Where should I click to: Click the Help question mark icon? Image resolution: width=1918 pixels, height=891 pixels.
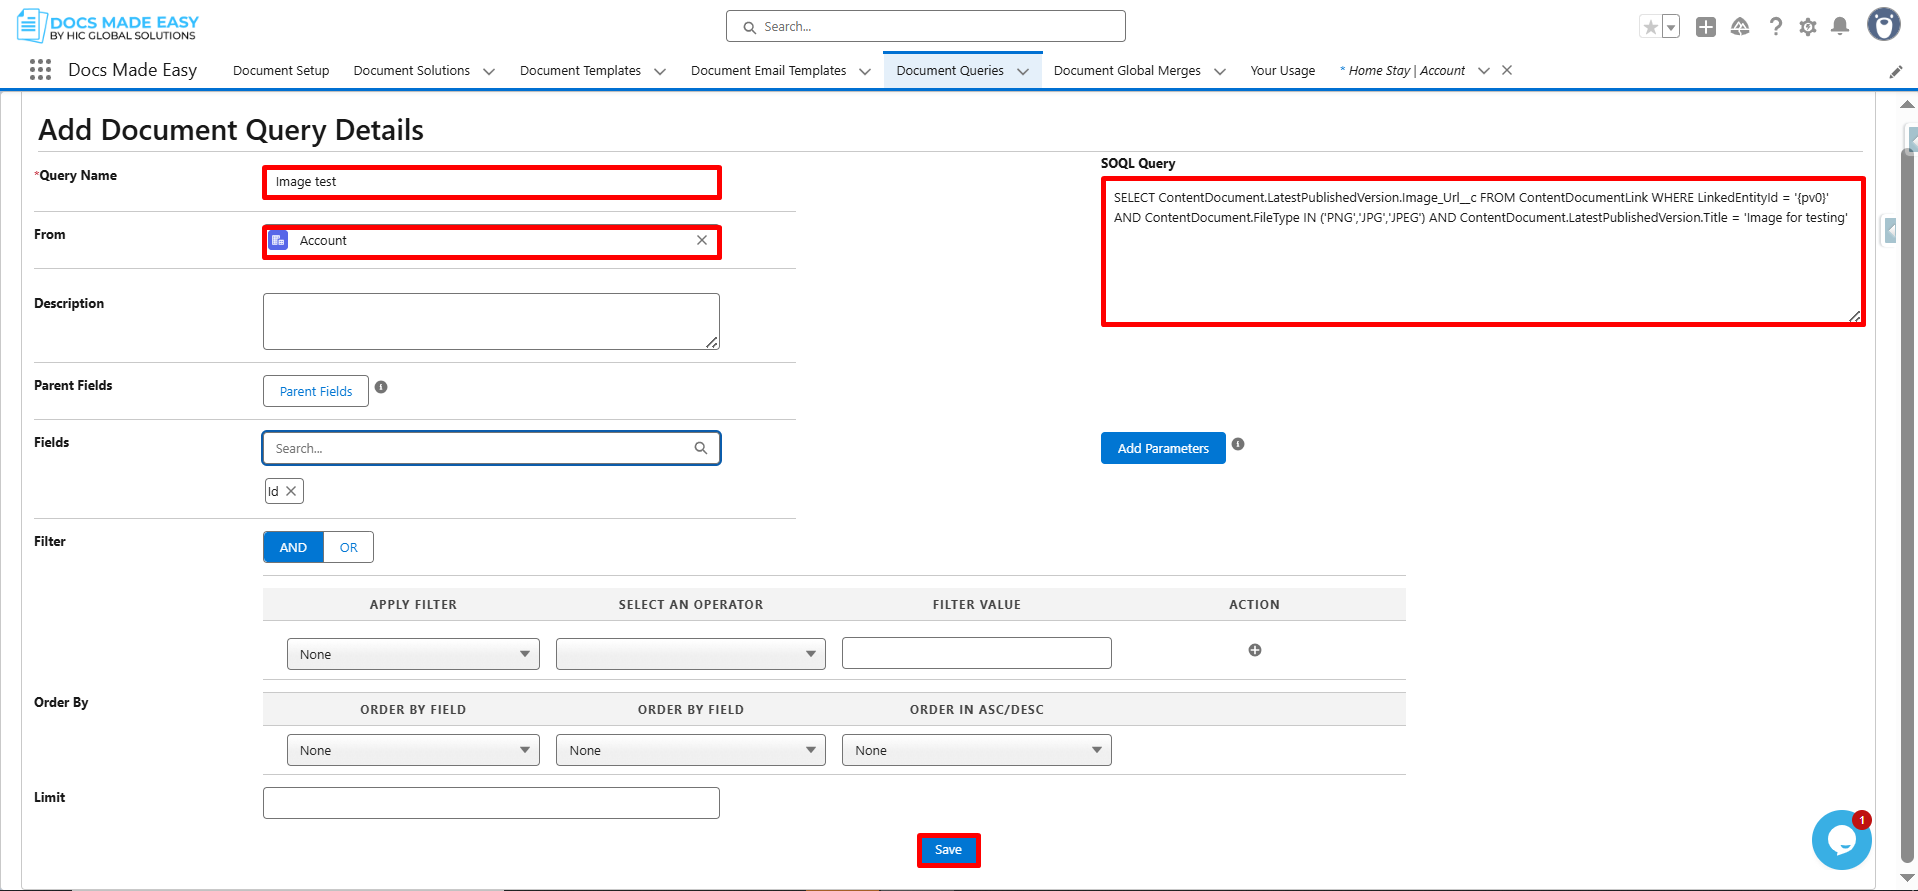(x=1775, y=27)
